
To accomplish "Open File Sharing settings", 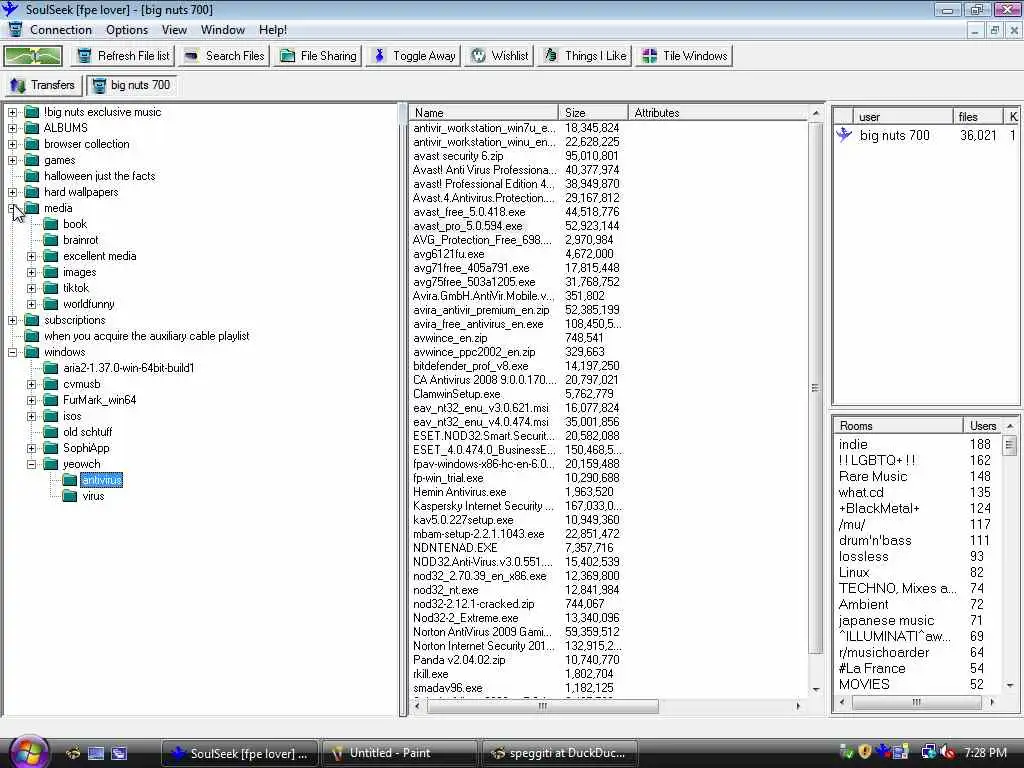I will [319, 56].
